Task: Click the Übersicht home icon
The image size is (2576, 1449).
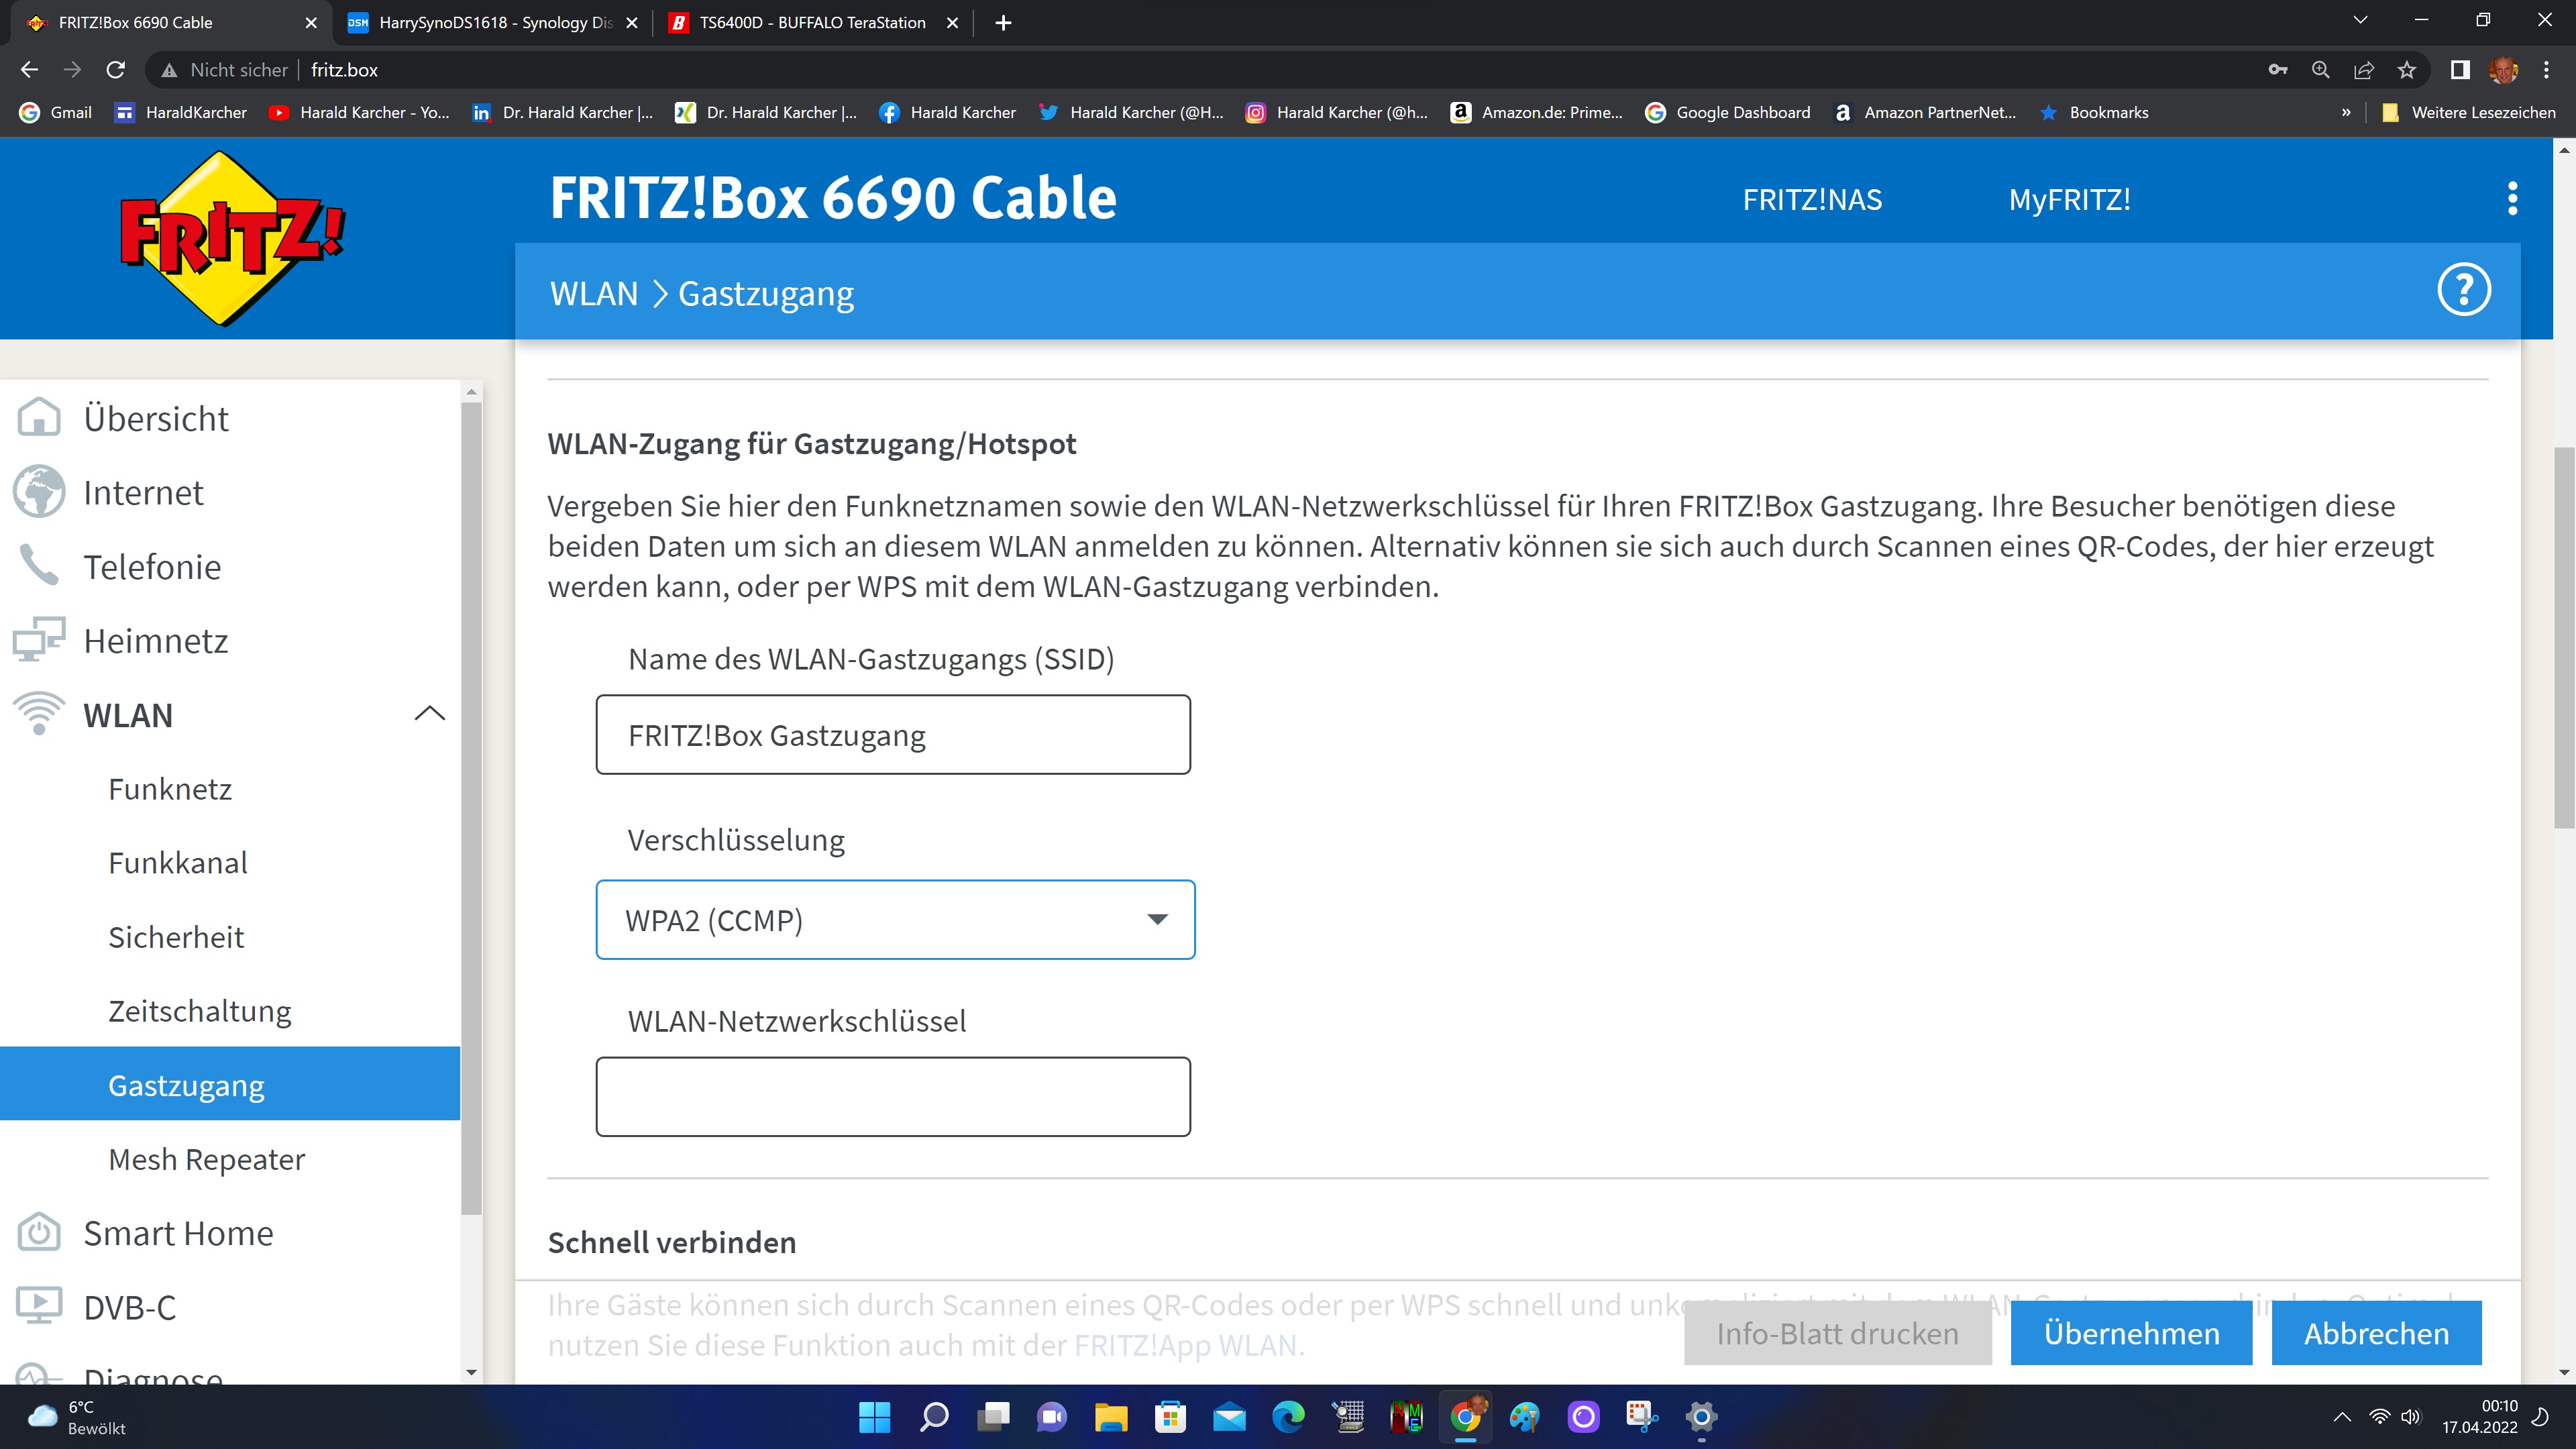Action: pos(39,418)
